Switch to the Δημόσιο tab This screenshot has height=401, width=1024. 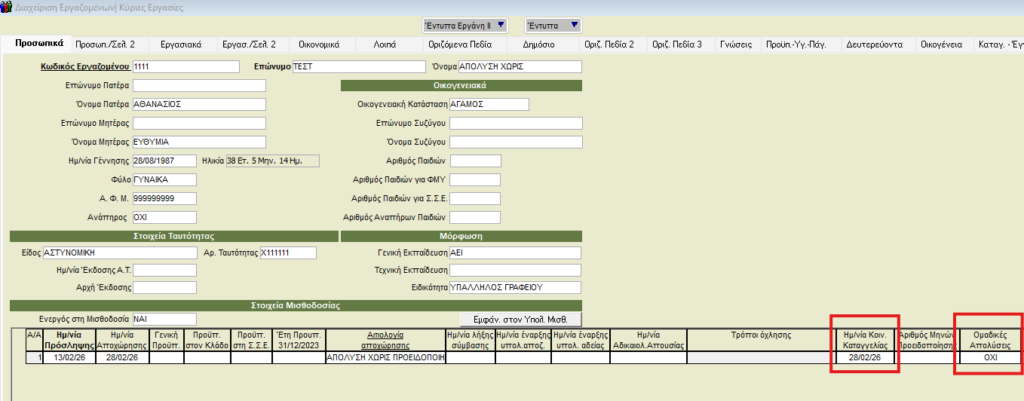click(539, 45)
